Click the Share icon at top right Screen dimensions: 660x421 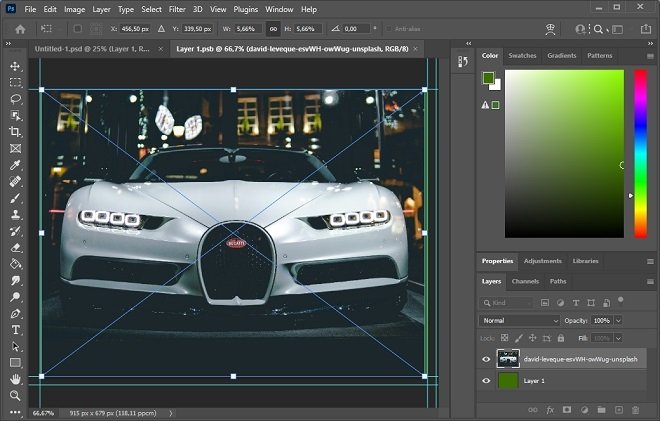coord(646,29)
